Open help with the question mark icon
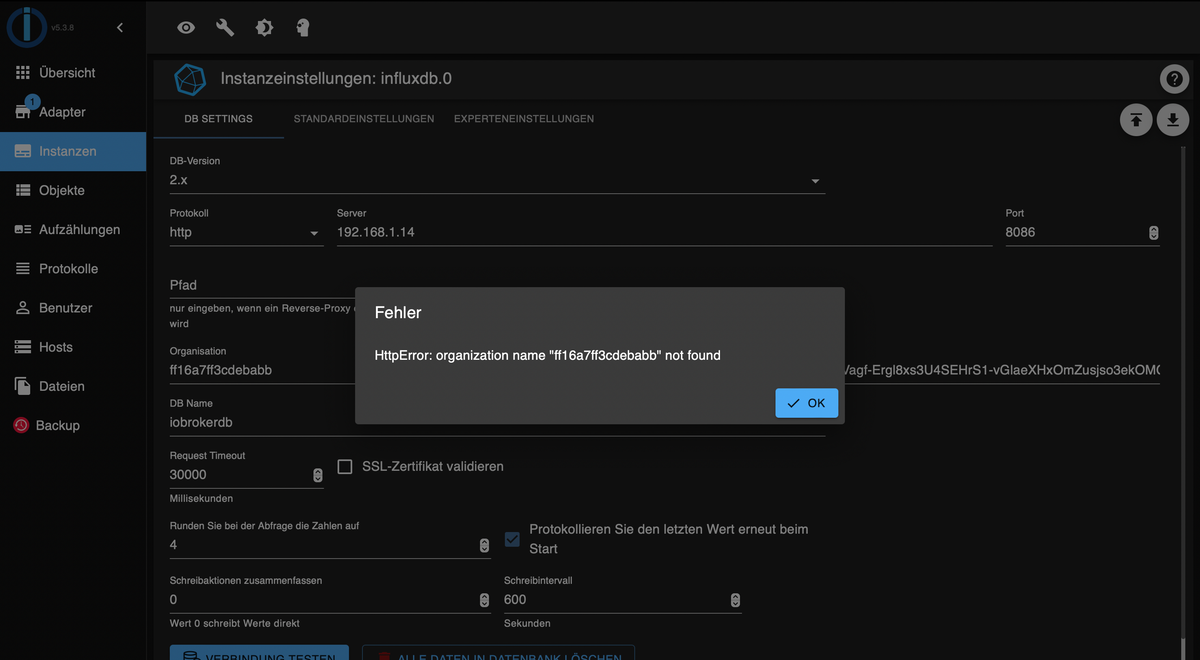 1173,79
